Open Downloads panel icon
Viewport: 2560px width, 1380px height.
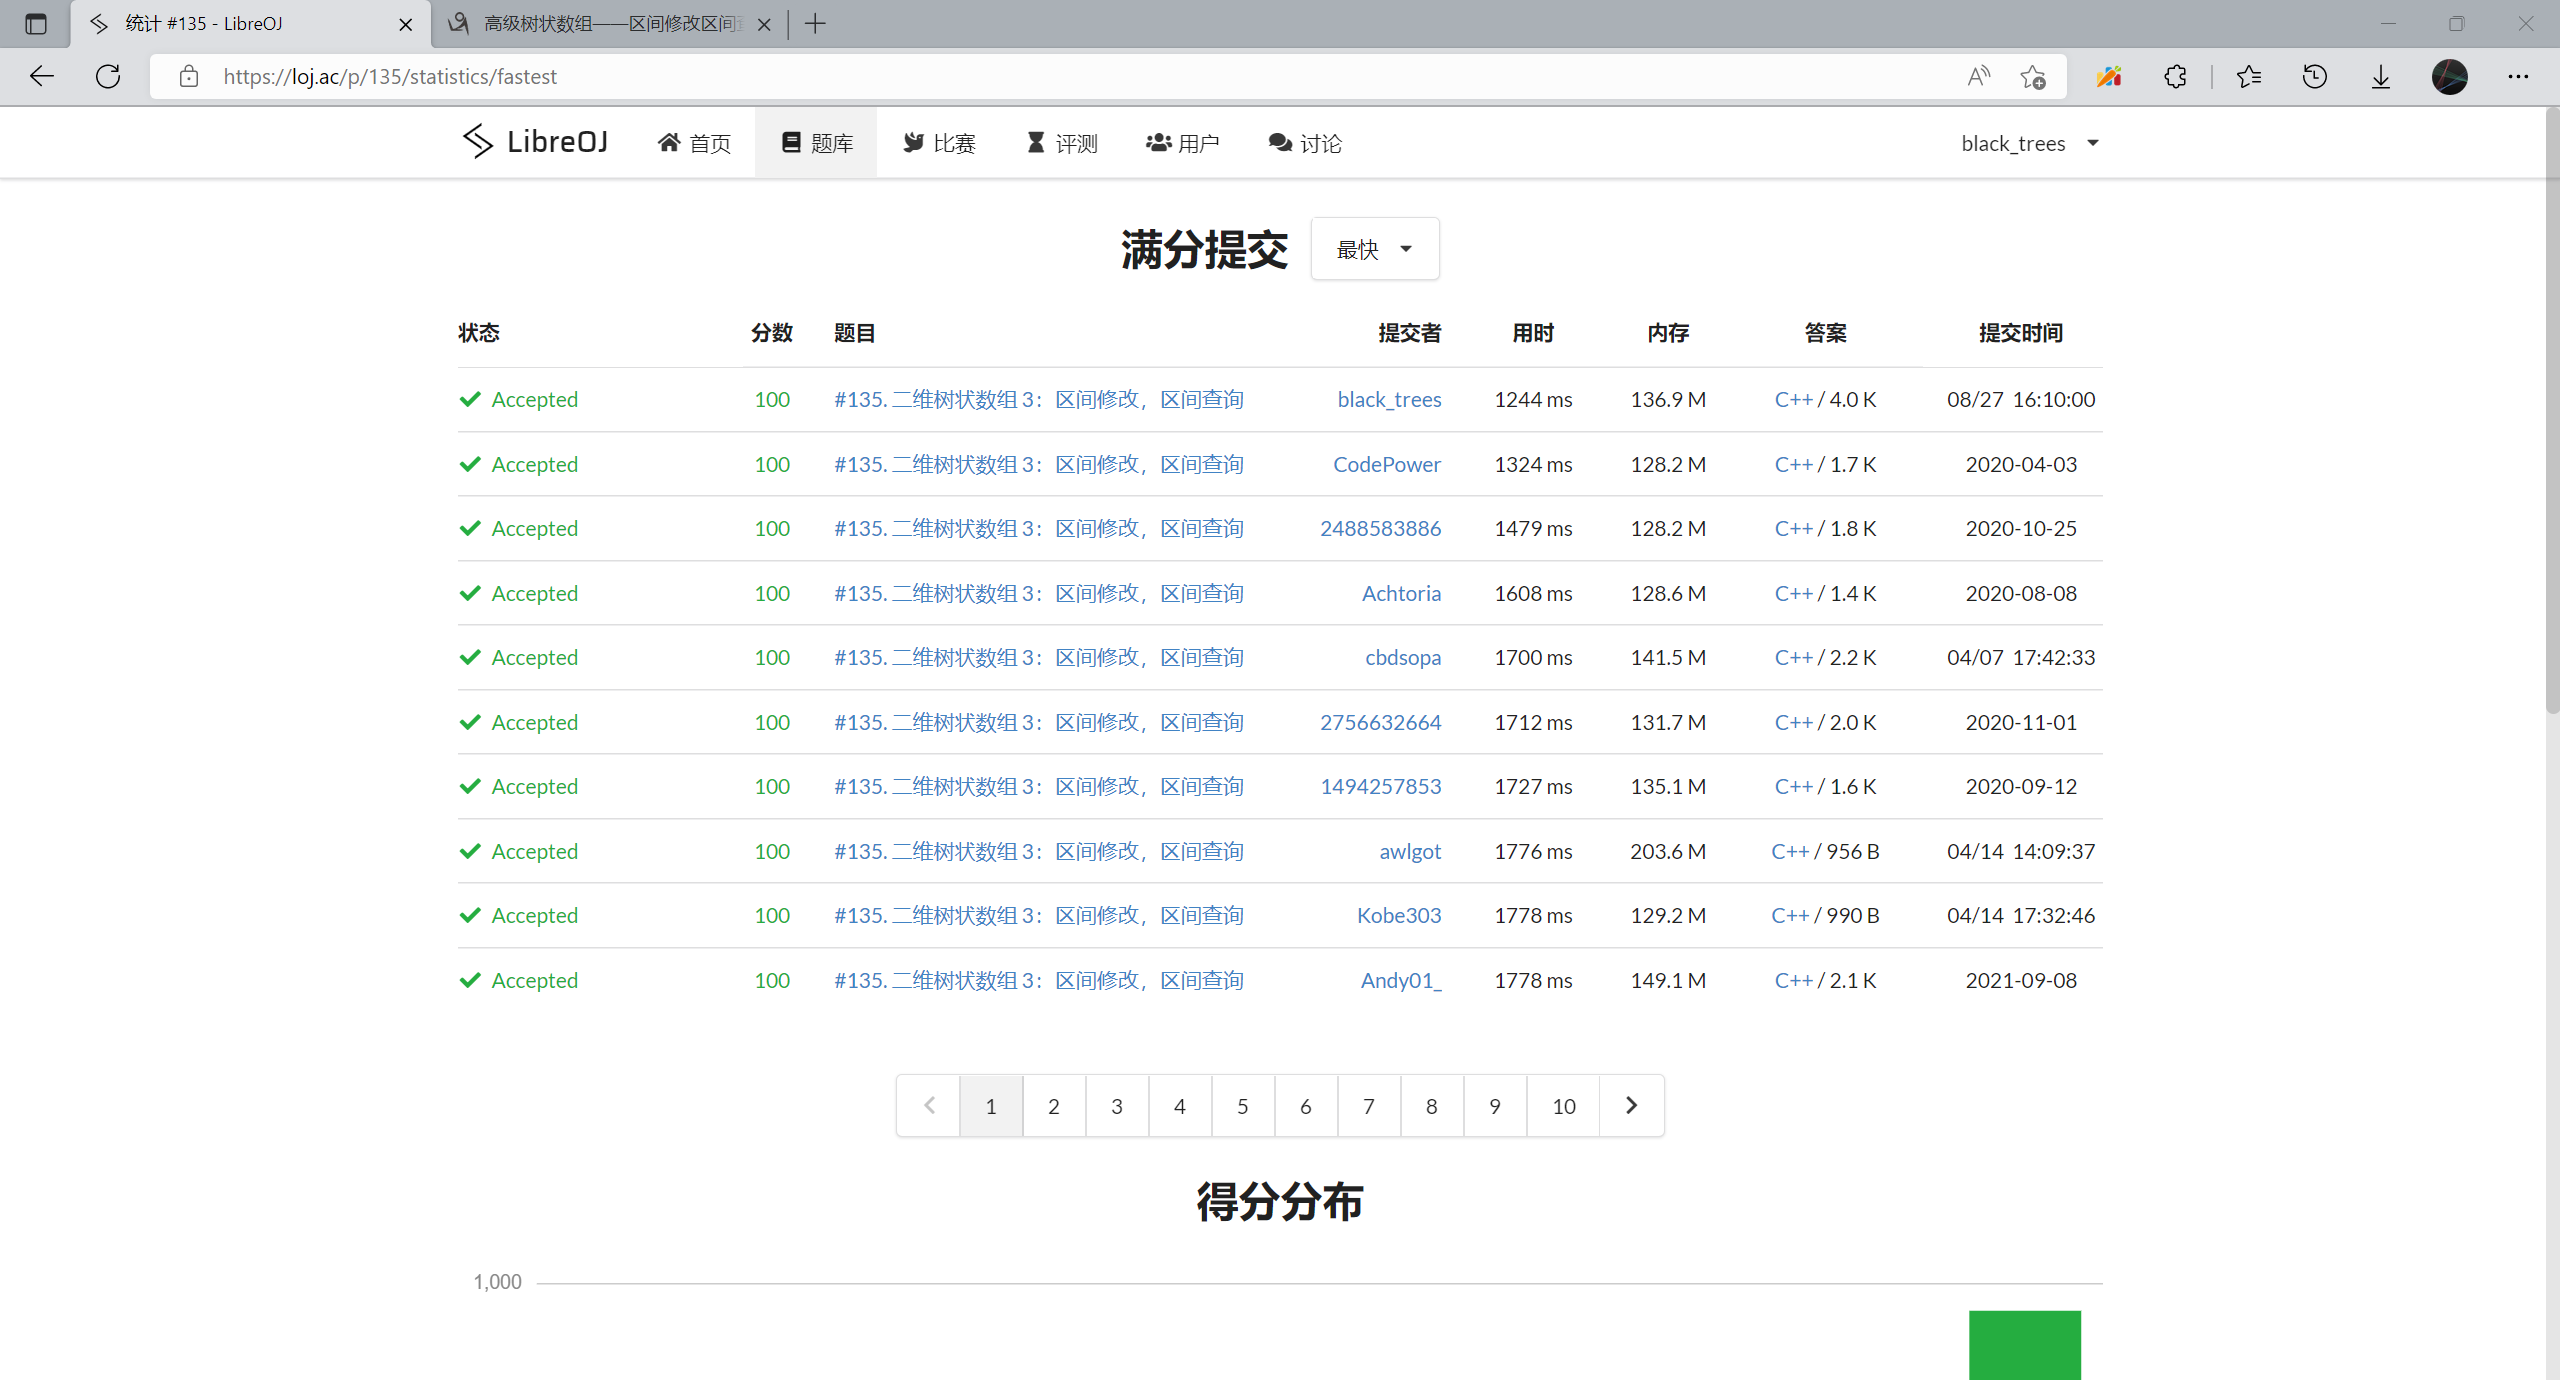pos(2381,77)
